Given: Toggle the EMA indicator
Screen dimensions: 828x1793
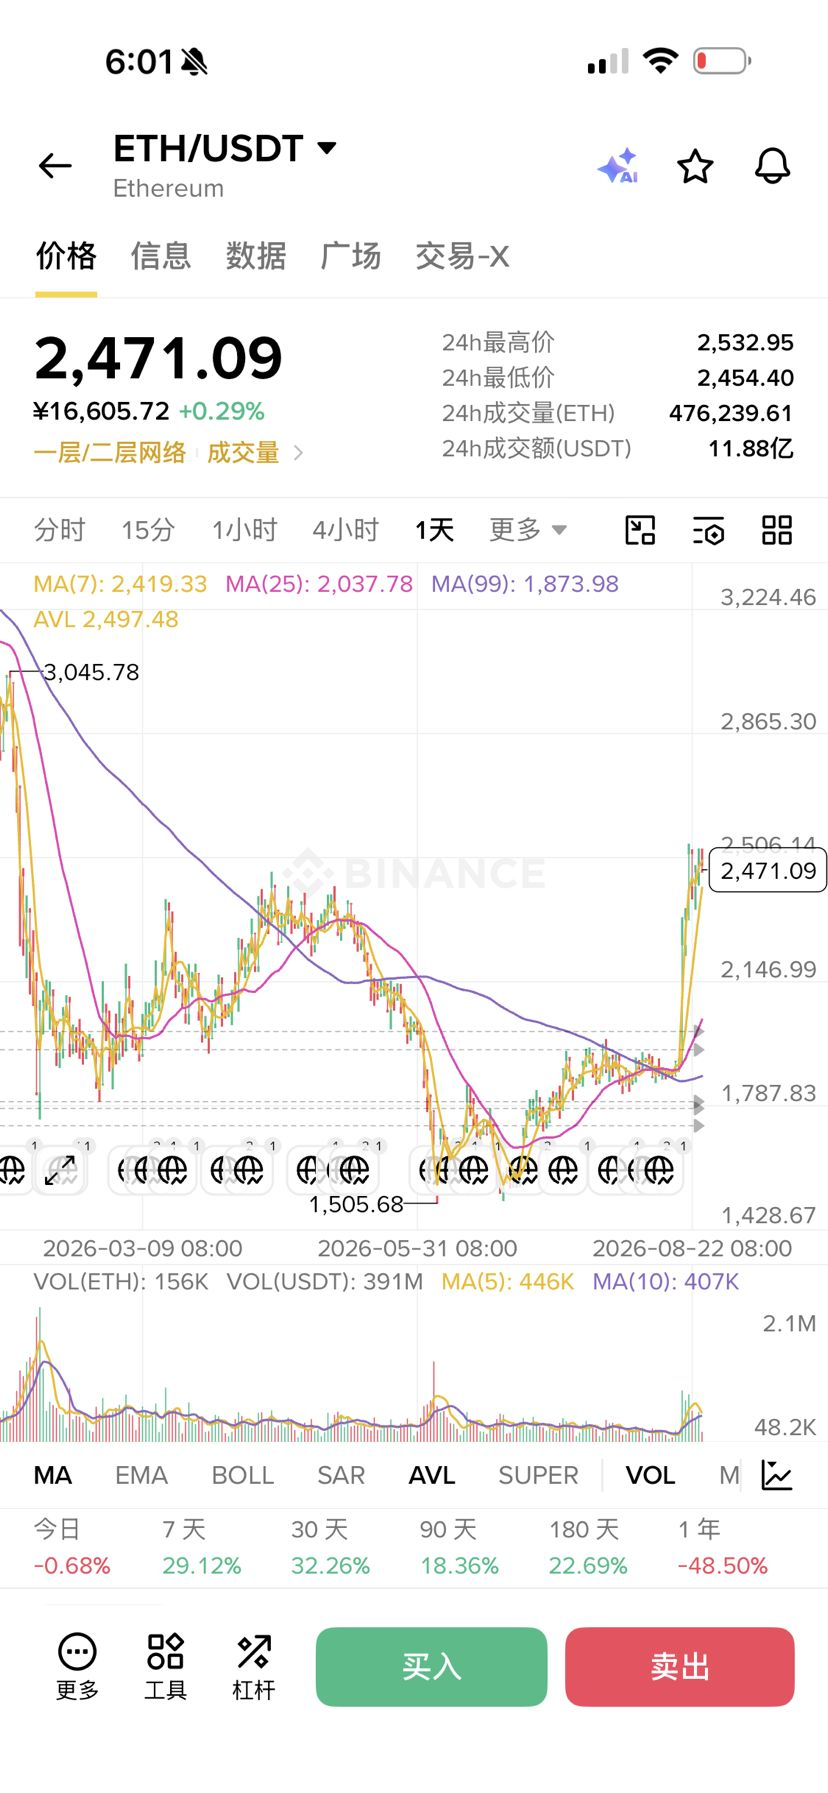Looking at the screenshot, I should click(141, 1475).
